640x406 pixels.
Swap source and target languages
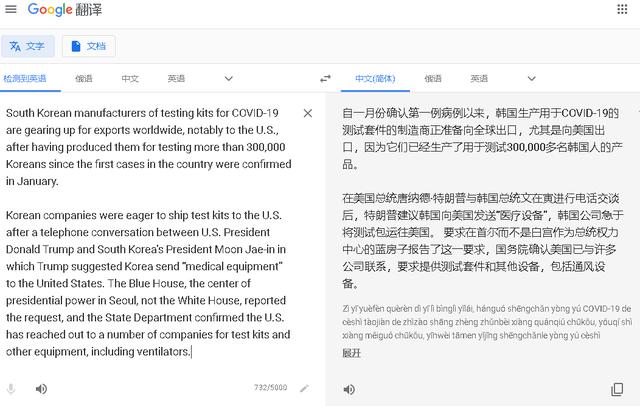tap(325, 78)
